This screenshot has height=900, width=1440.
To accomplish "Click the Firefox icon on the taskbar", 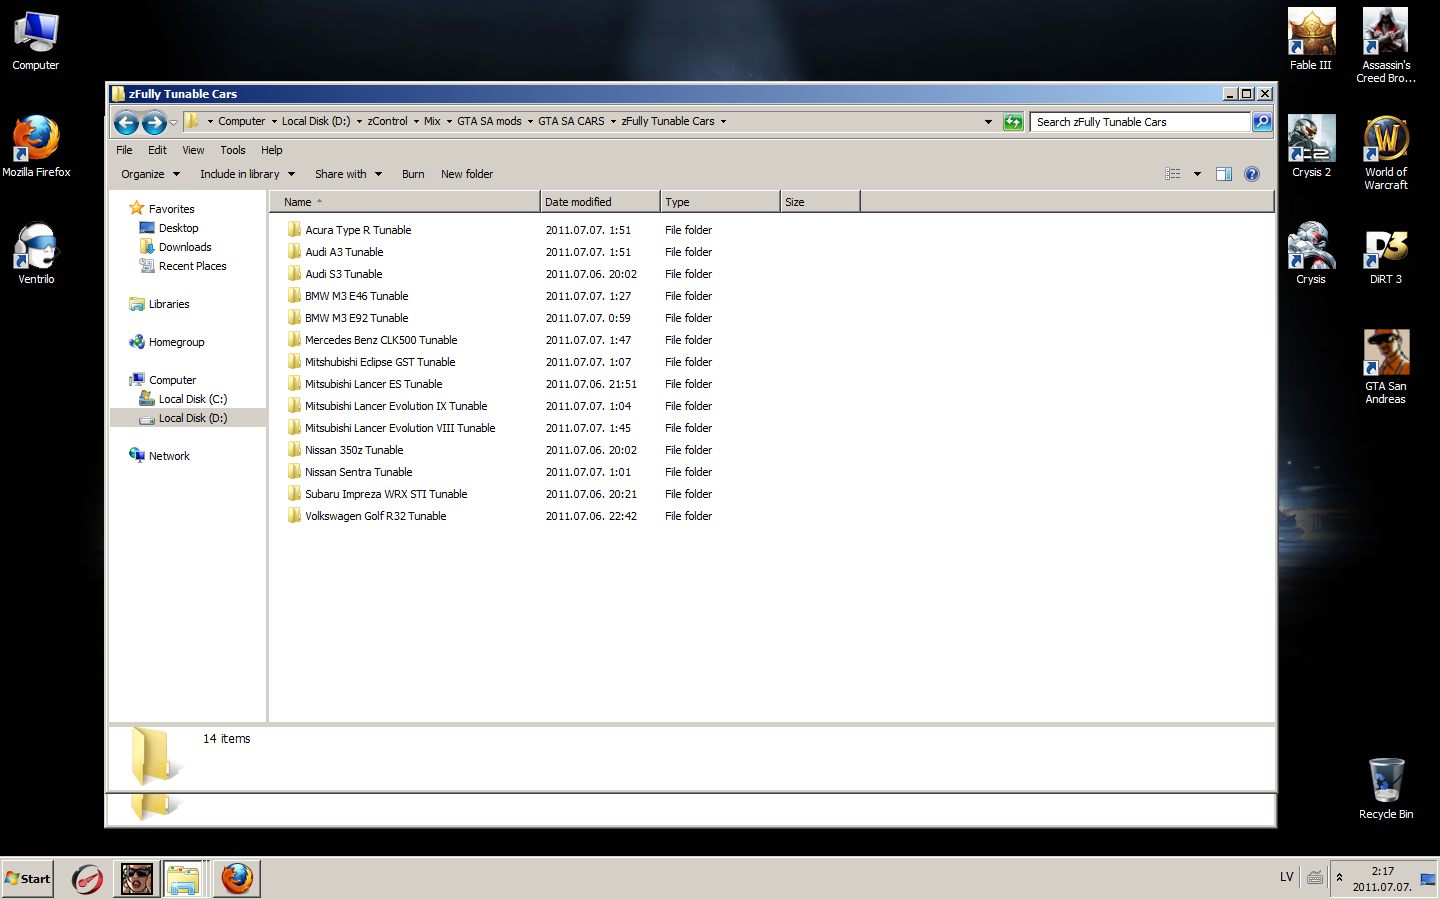I will coord(237,879).
